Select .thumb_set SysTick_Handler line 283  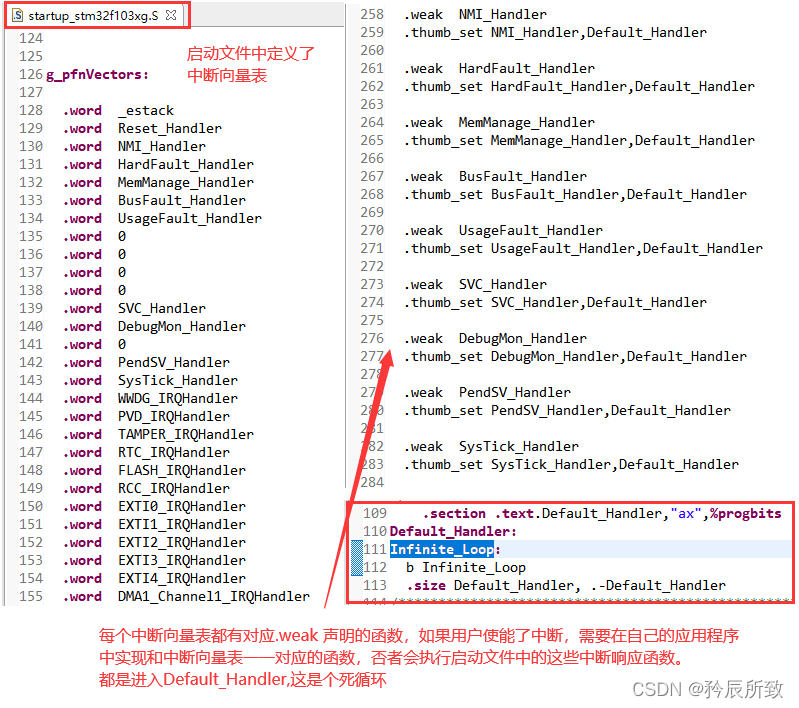(571, 465)
